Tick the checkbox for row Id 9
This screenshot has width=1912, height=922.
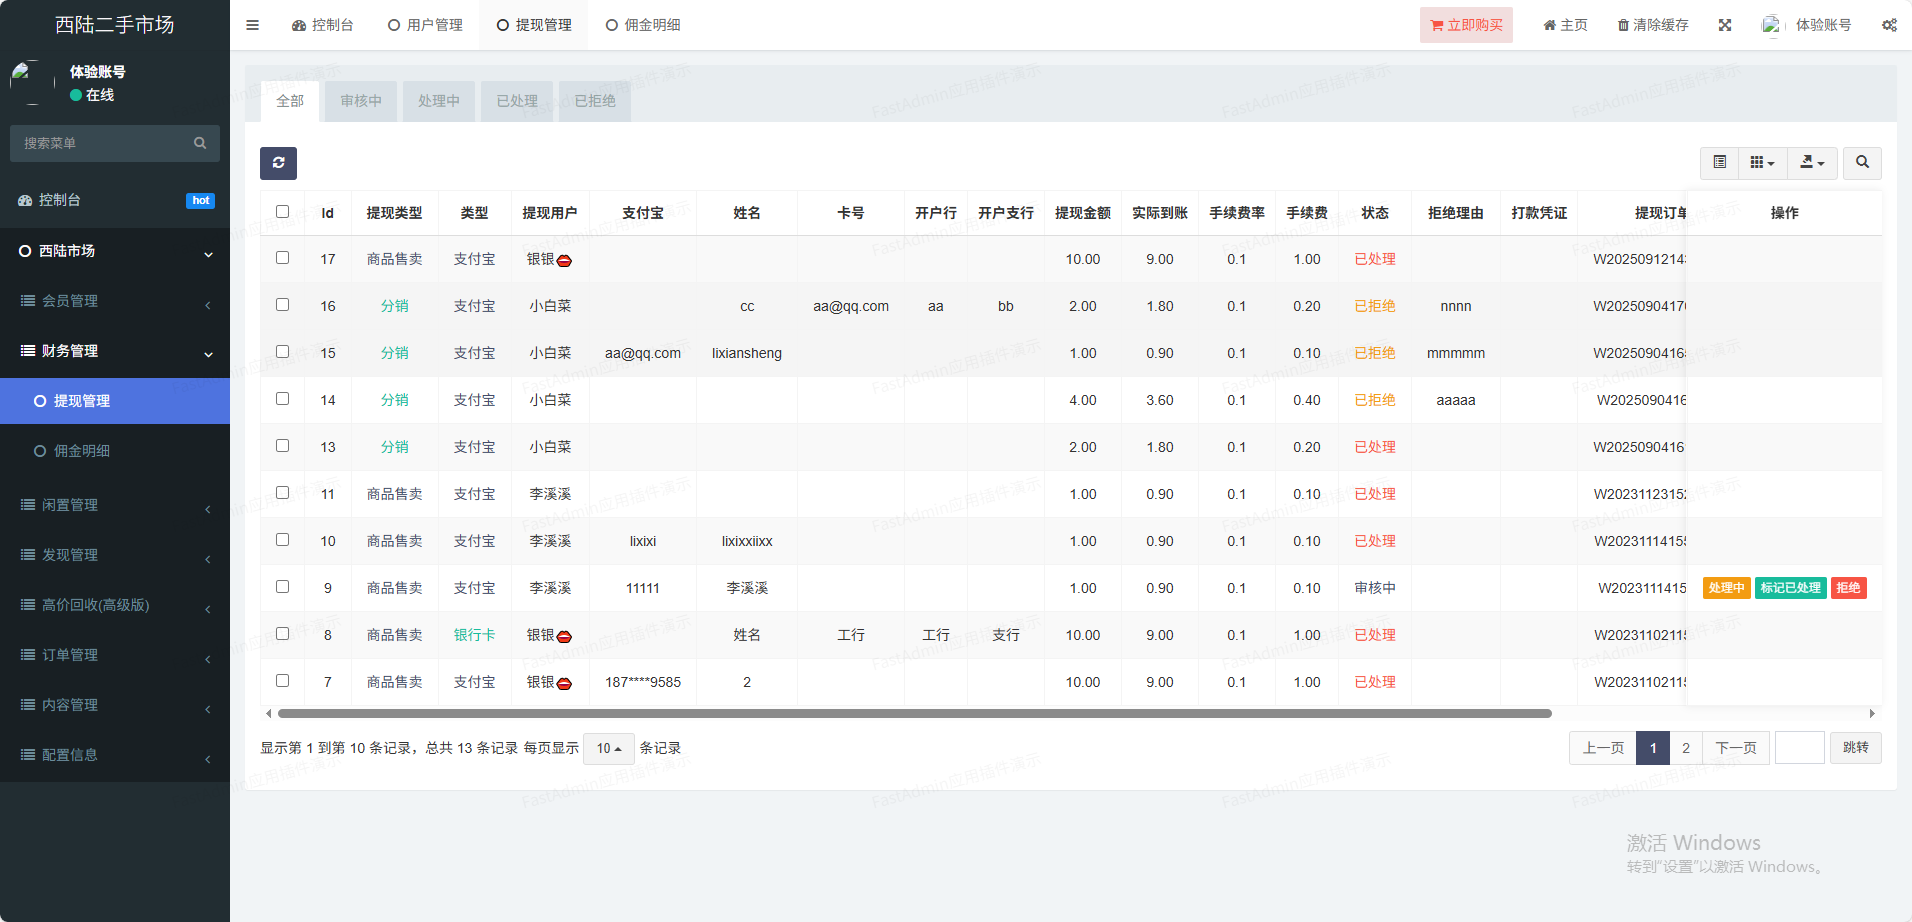click(283, 587)
